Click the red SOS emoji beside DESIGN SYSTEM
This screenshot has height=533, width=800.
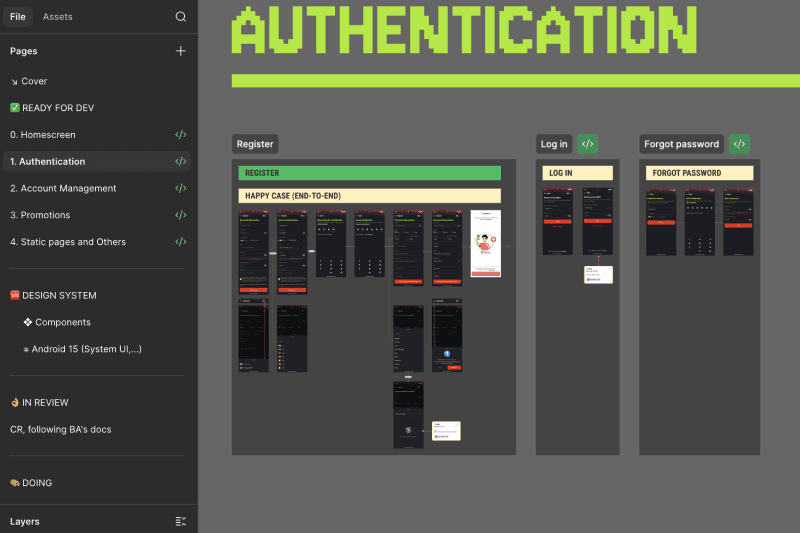[15, 295]
